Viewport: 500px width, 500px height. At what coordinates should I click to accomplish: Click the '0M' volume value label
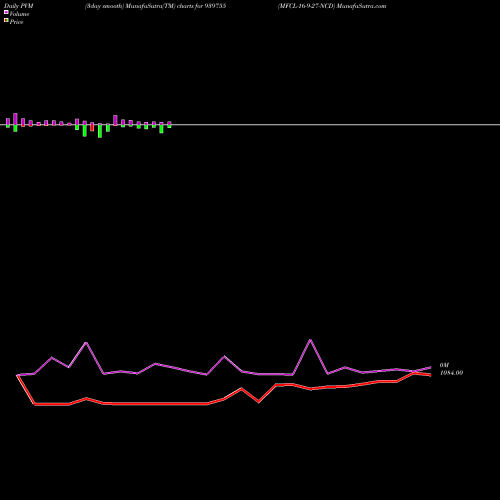pyautogui.click(x=444, y=365)
